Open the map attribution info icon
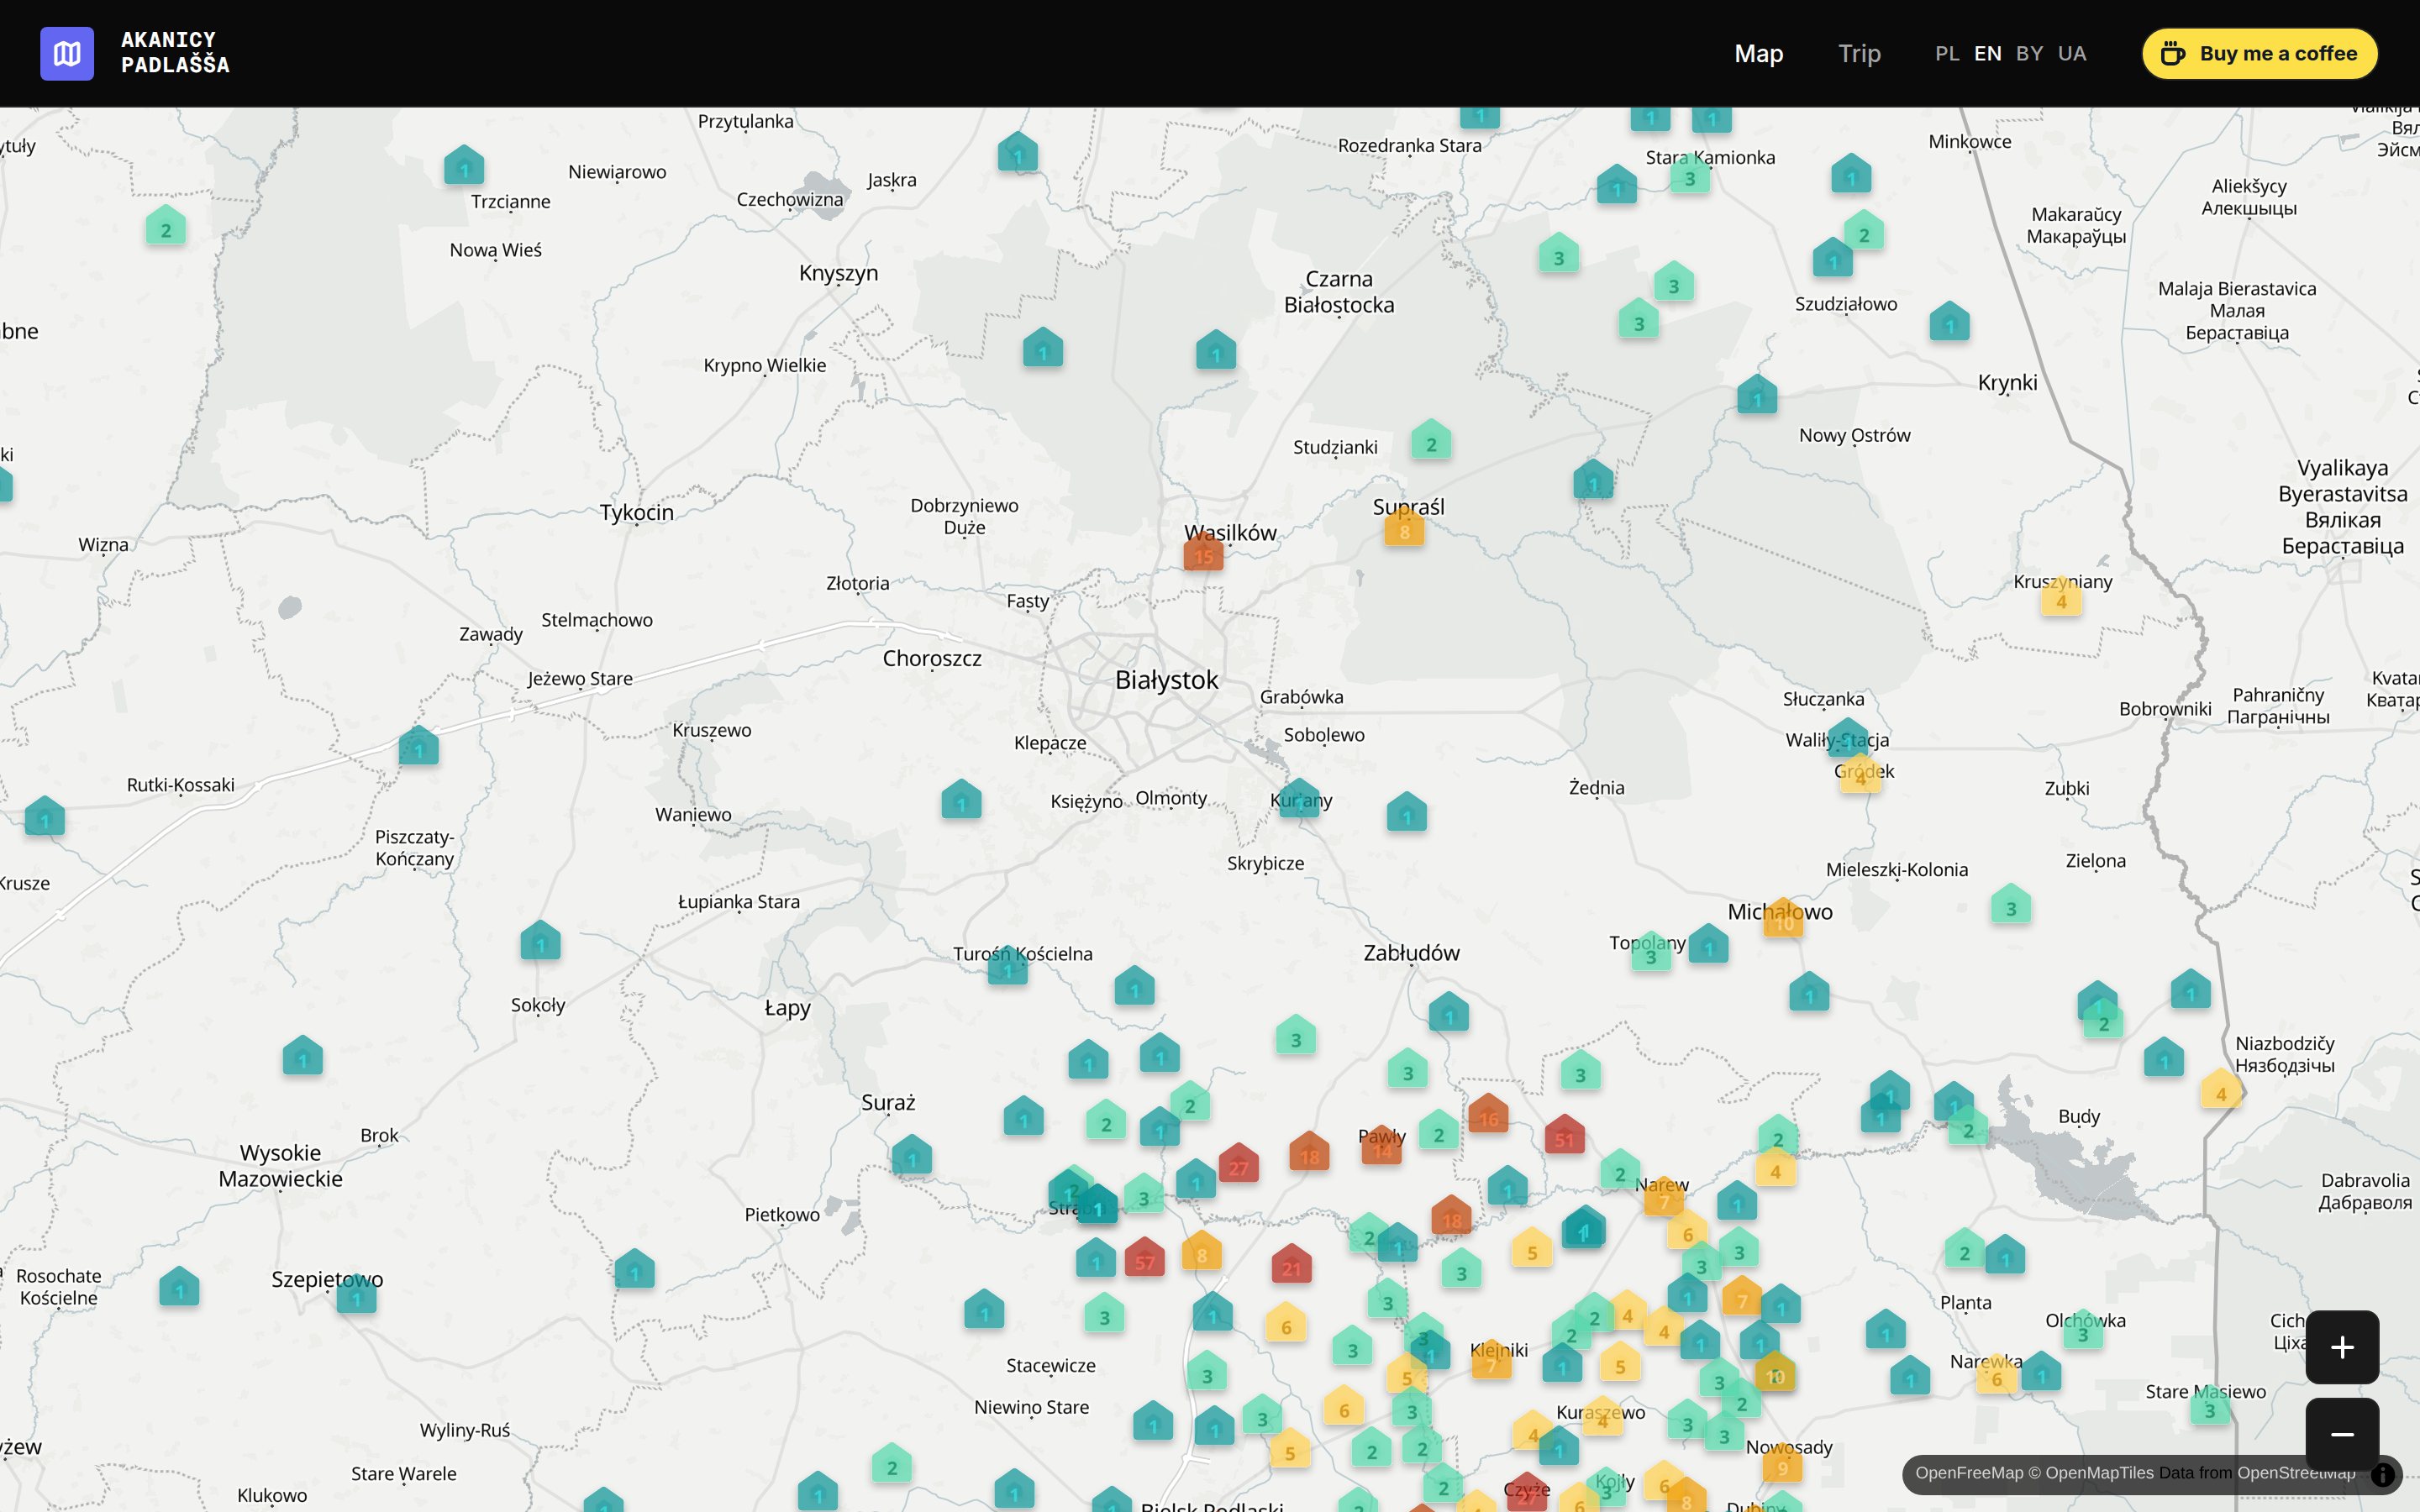The image size is (2420, 1512). pyautogui.click(x=2383, y=1473)
